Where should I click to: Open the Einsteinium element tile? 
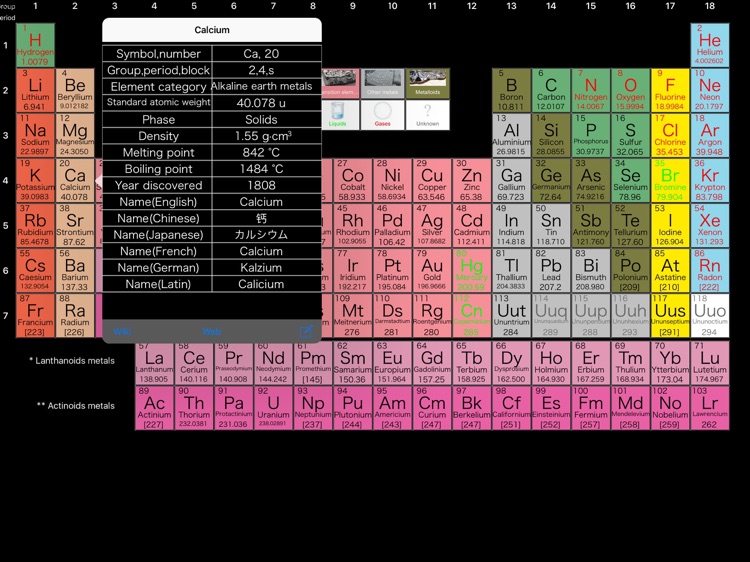(x=551, y=408)
